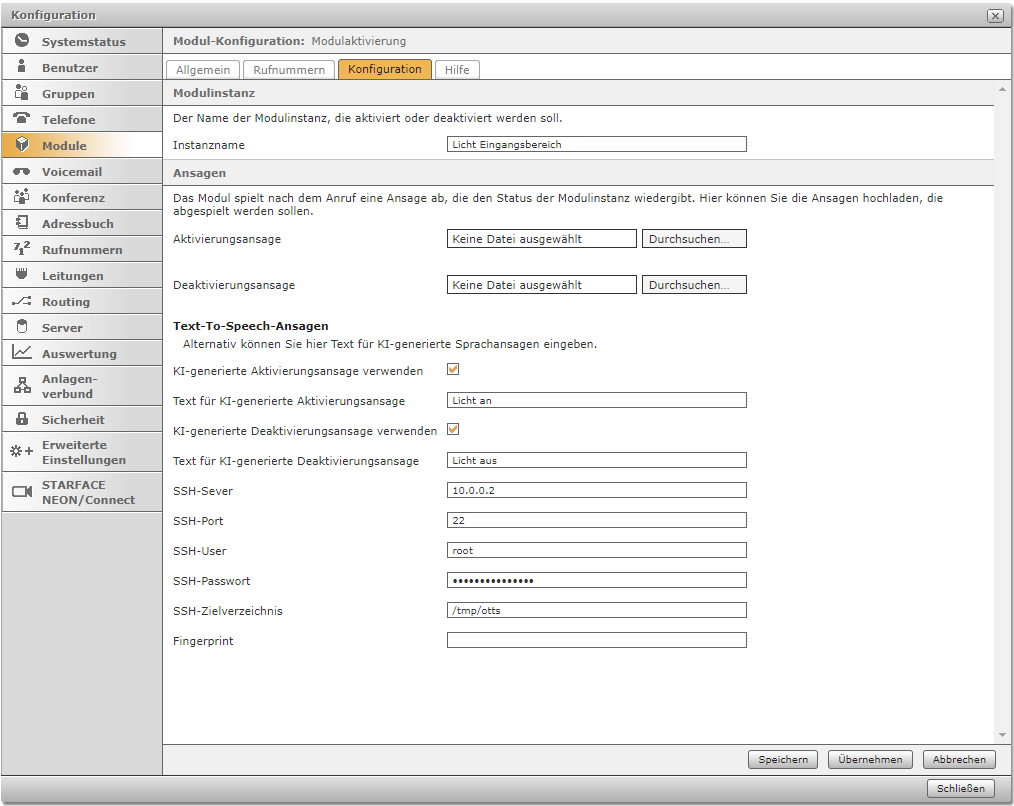
Task: Open the Auswertung sidebar section
Action: click(x=81, y=353)
